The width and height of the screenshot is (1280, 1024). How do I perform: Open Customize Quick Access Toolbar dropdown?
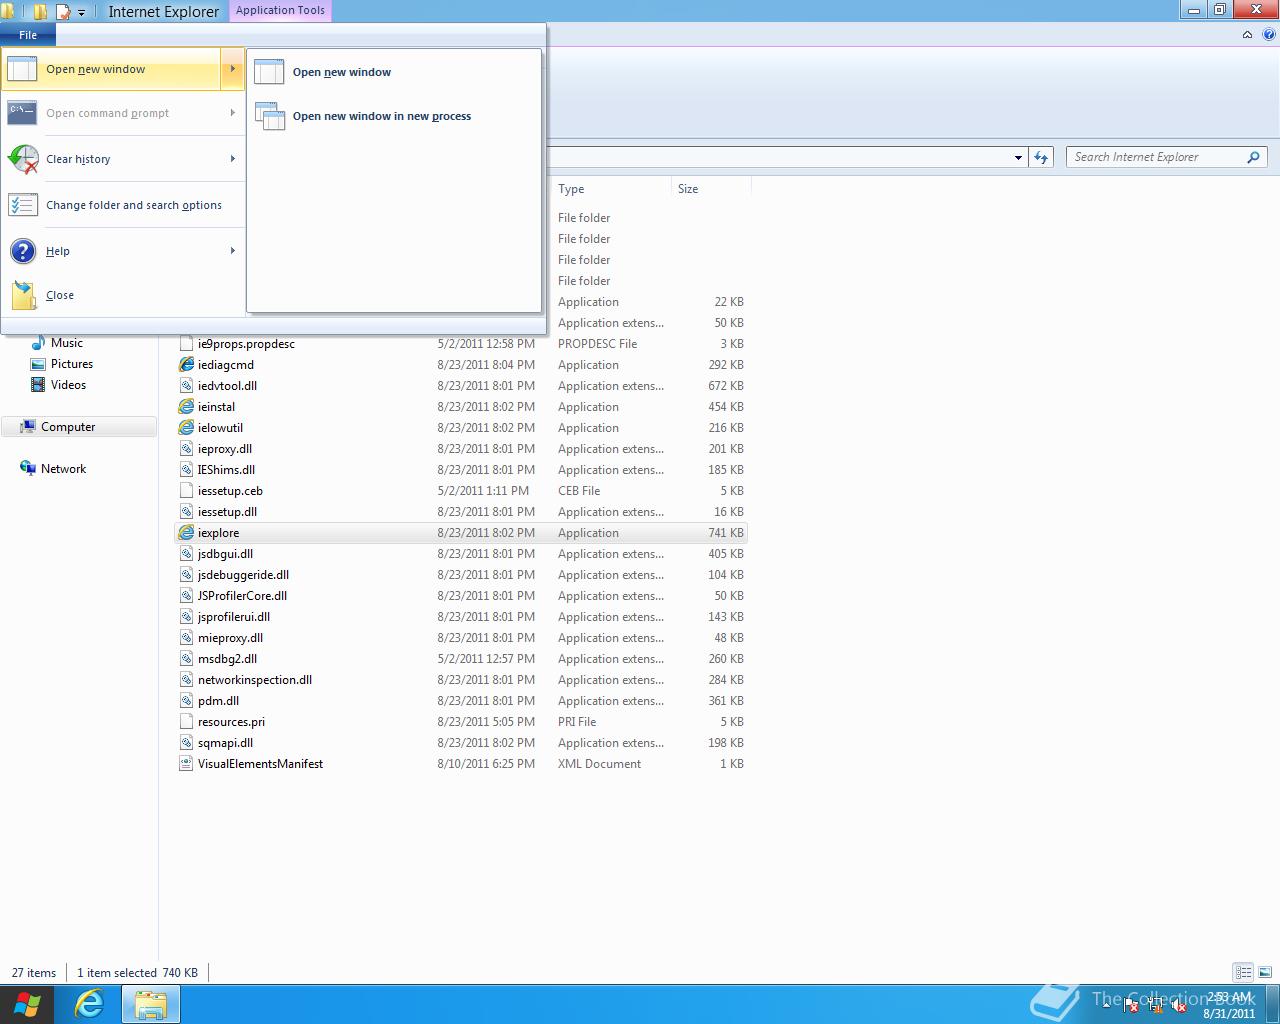(82, 13)
